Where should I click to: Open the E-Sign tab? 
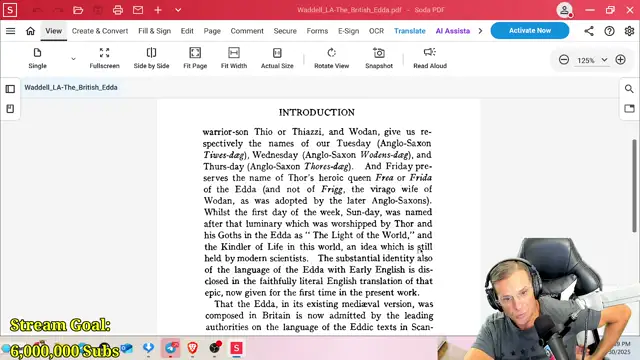[x=349, y=31]
